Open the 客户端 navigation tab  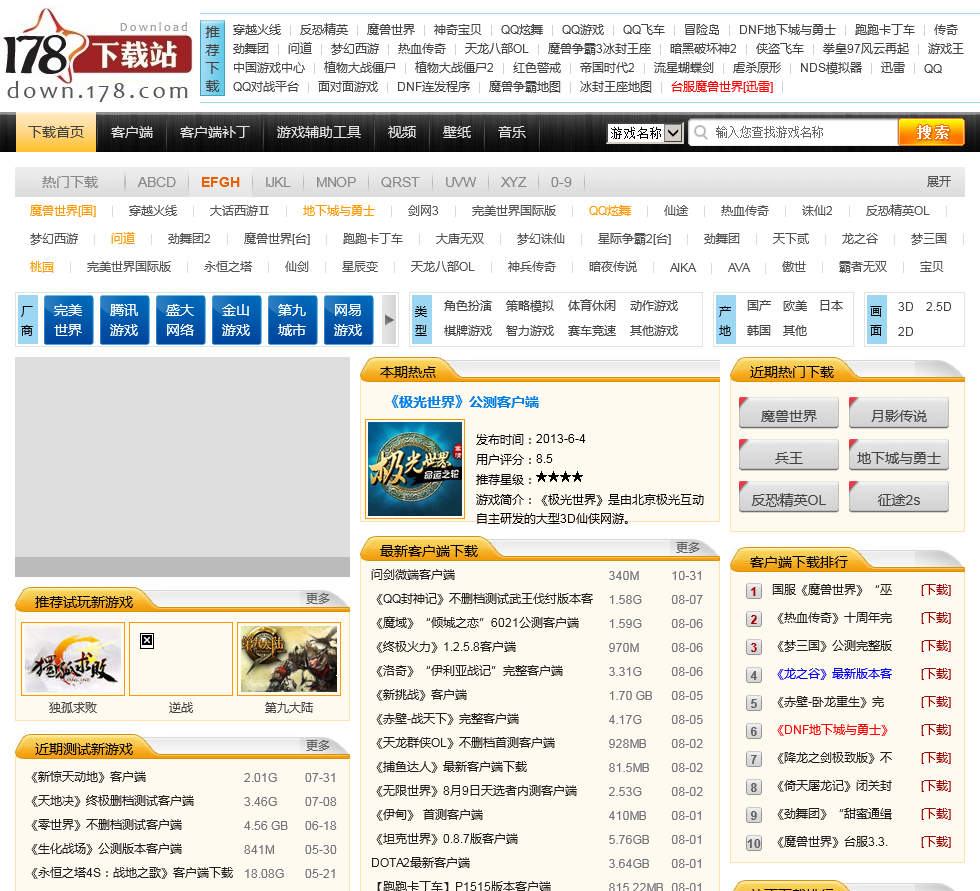131,132
